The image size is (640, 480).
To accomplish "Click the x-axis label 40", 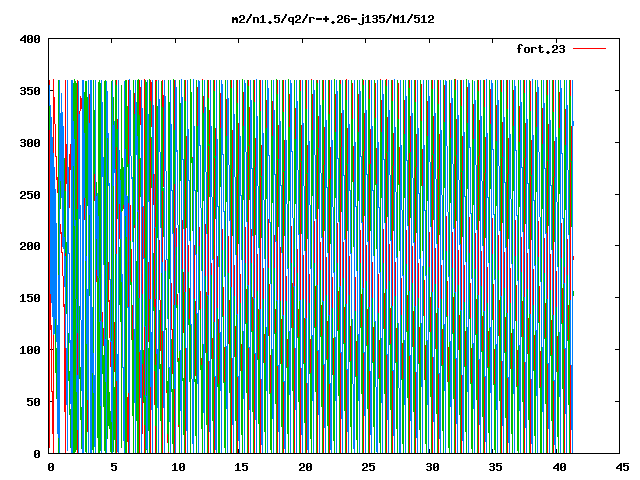I will (x=559, y=467).
